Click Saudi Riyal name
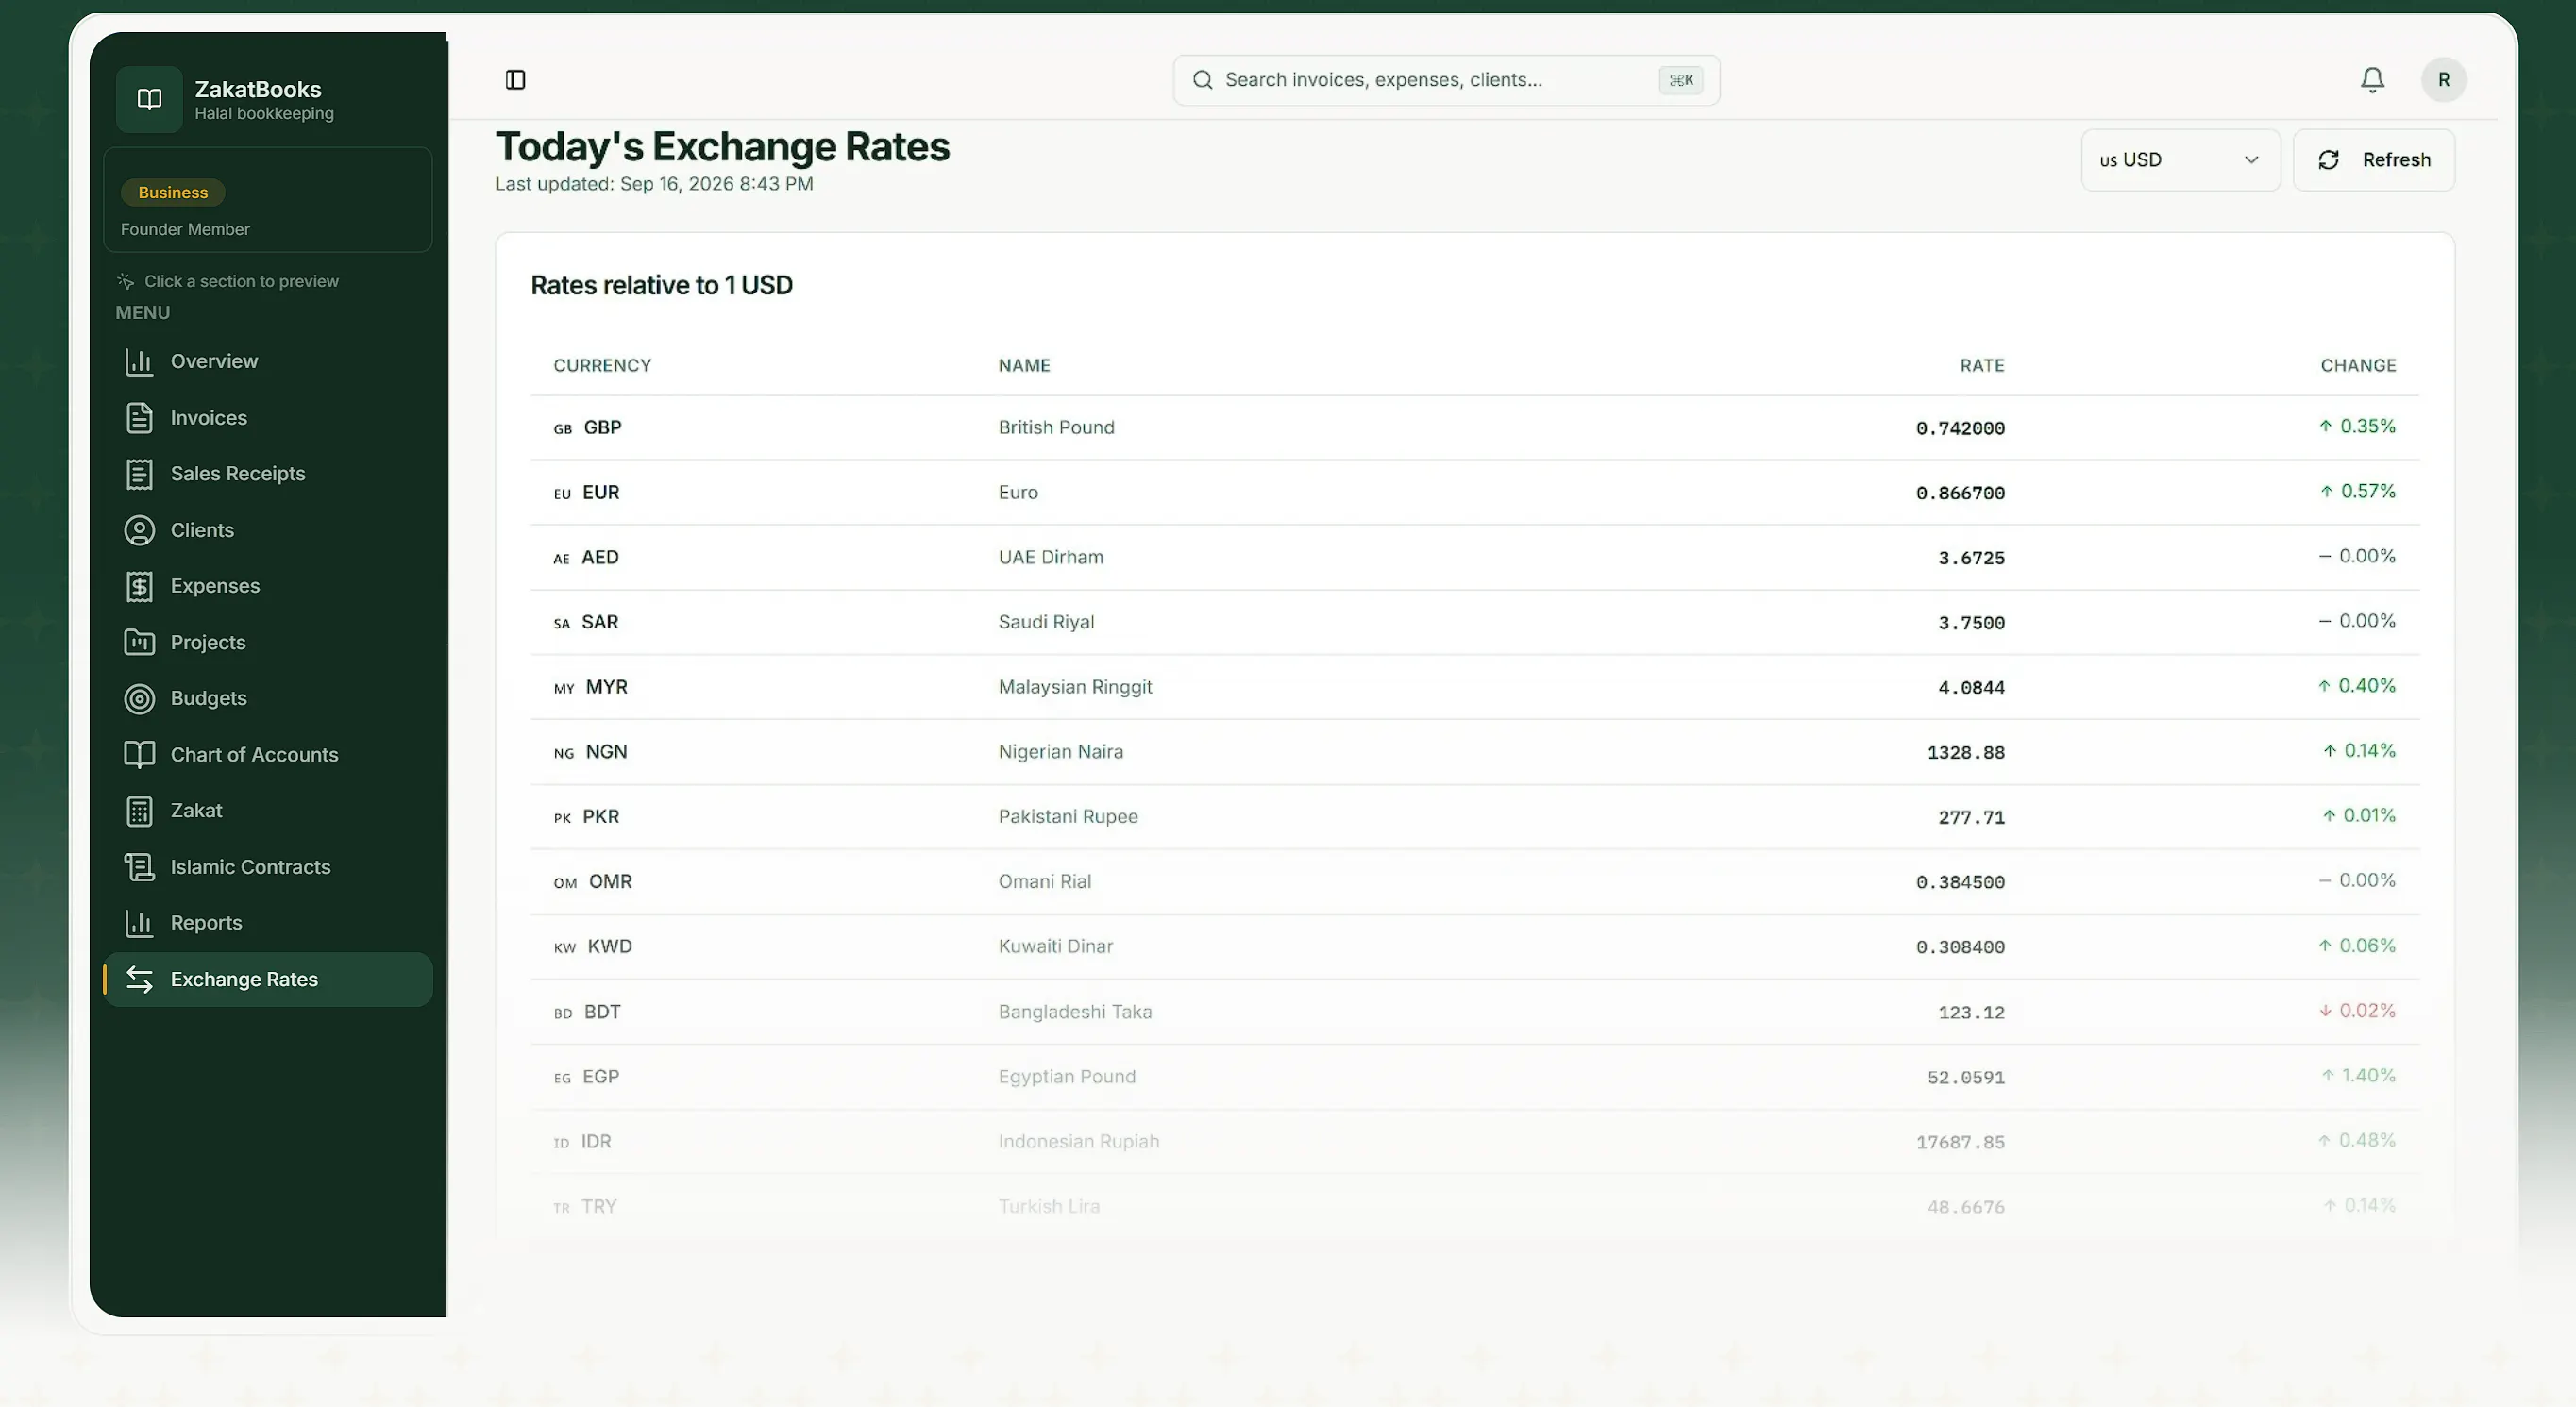Viewport: 2576px width, 1407px height. pyautogui.click(x=1046, y=622)
